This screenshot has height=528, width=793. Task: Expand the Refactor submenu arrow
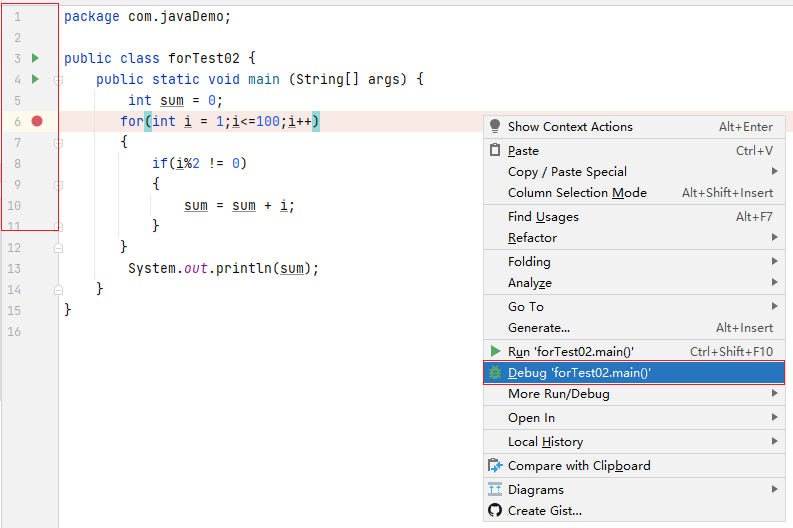[774, 237]
